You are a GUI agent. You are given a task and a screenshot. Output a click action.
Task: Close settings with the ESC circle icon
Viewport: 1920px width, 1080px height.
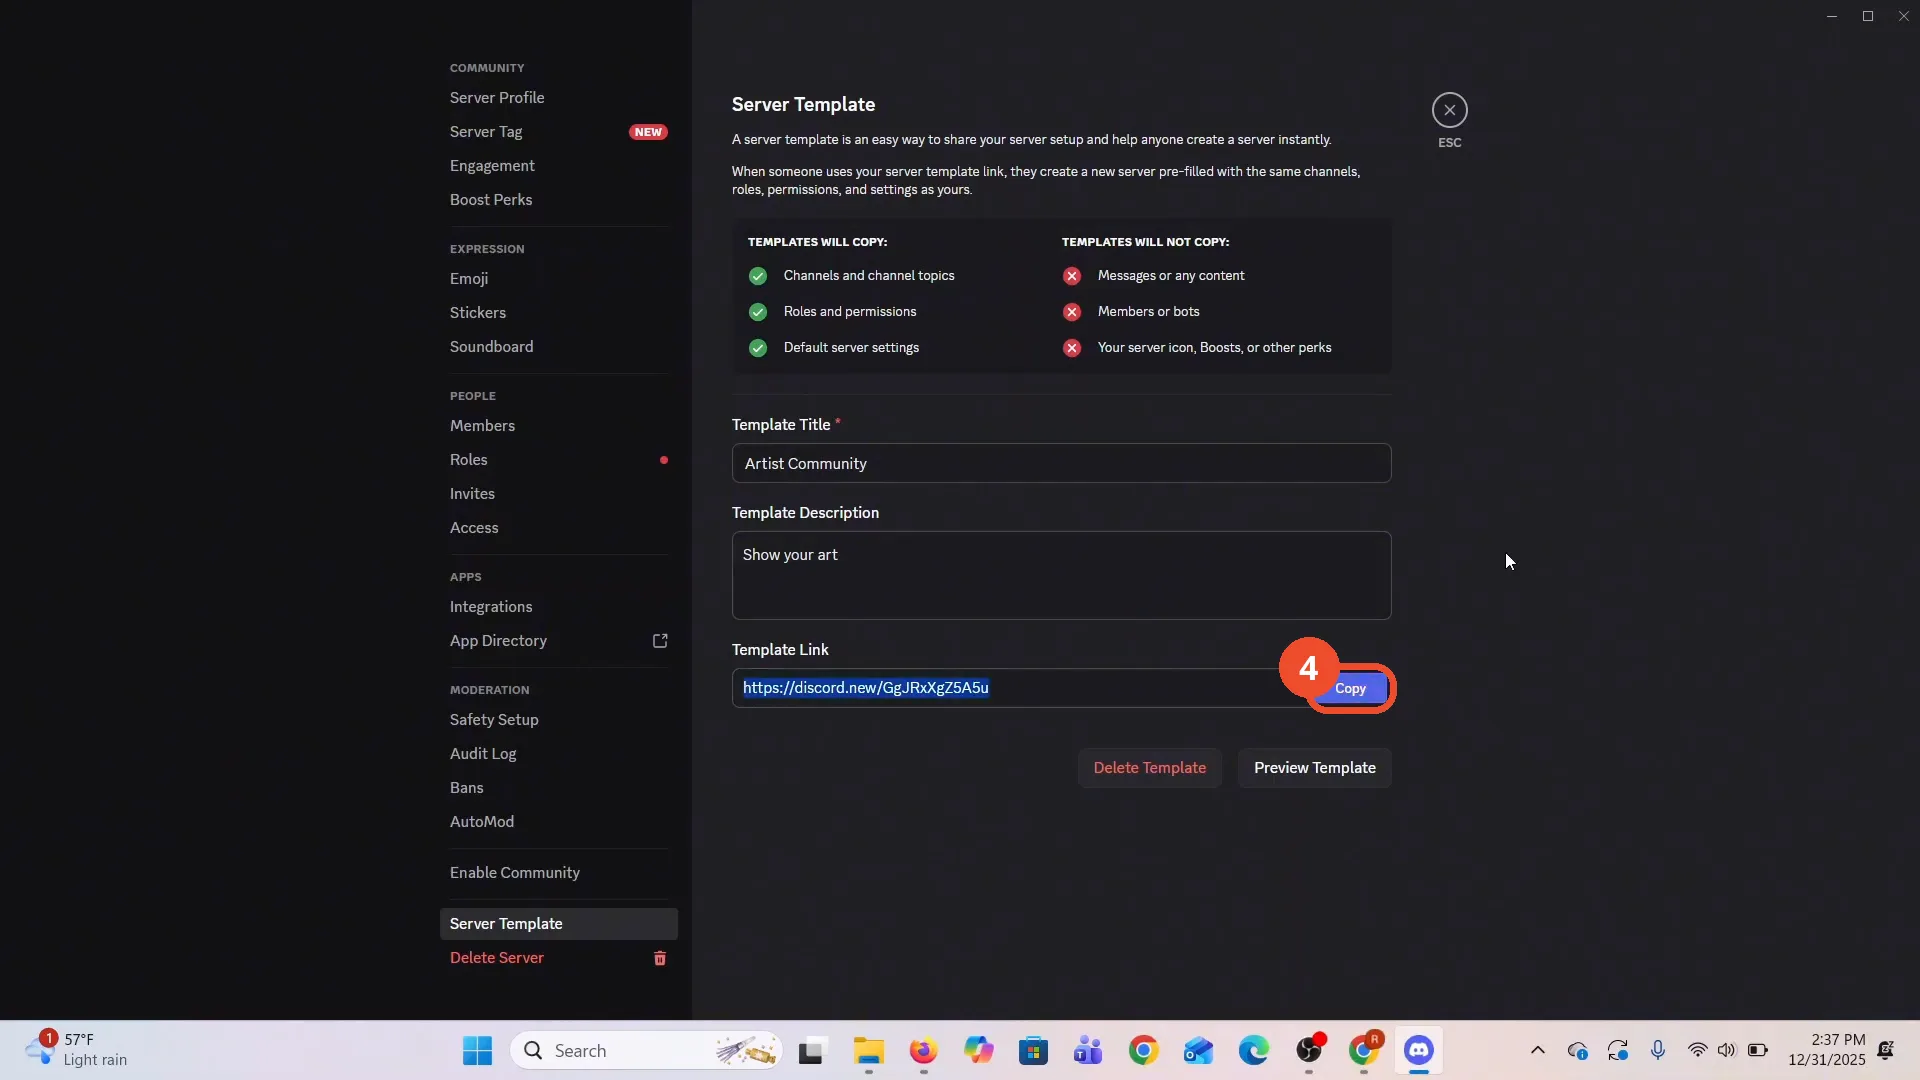[x=1449, y=110]
